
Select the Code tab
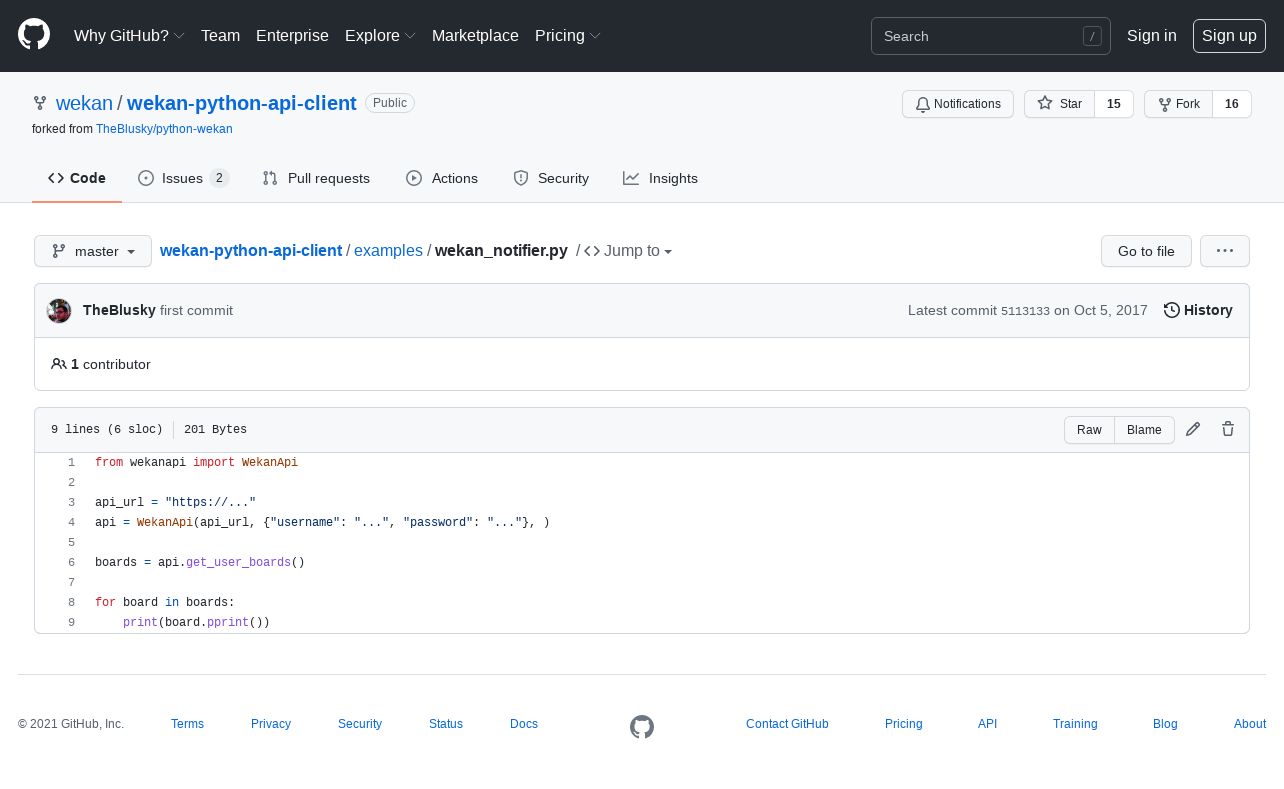pos(77,178)
